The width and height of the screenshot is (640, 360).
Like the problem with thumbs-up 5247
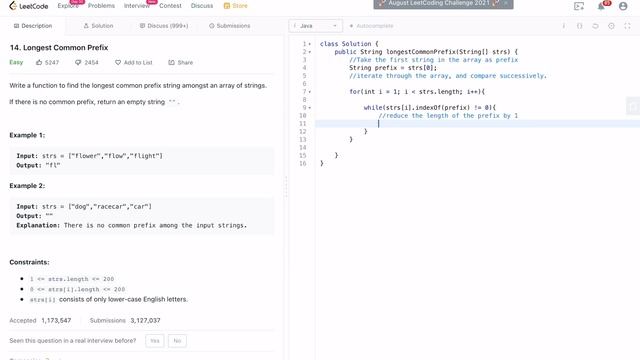tap(47, 62)
